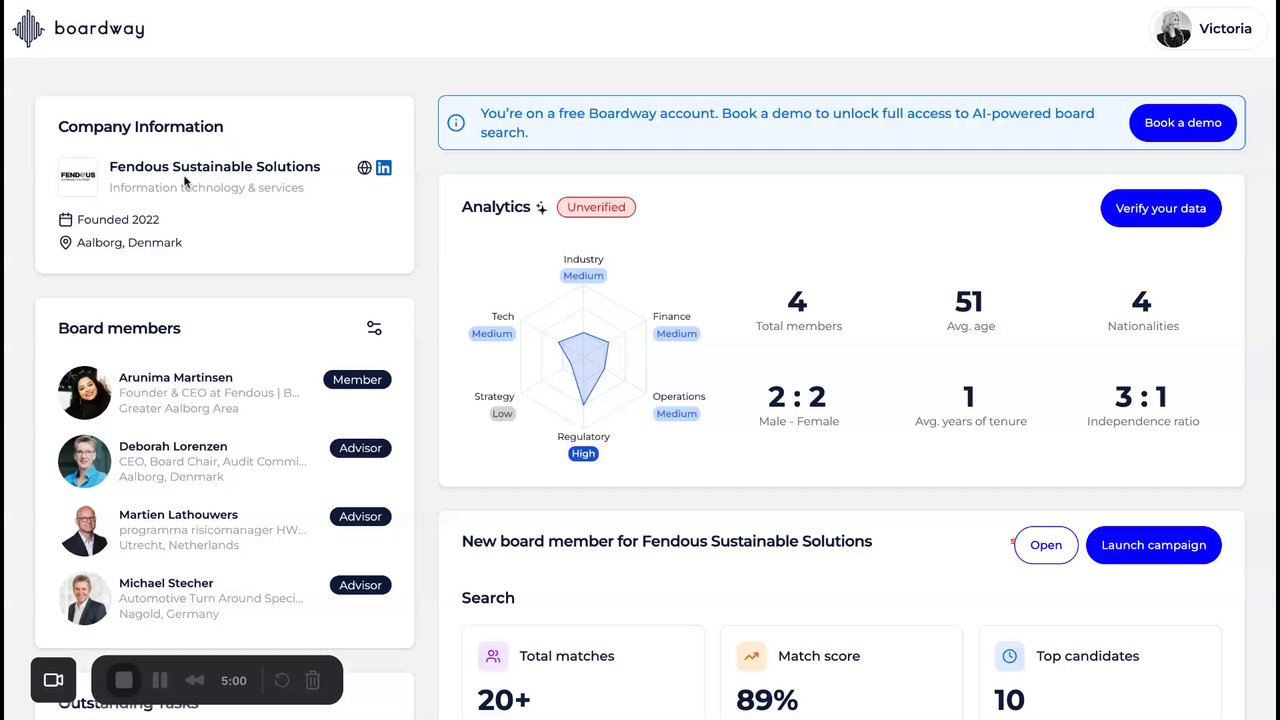Image resolution: width=1280 pixels, height=720 pixels.
Task: Click Arunima Martinsen's avatar
Action: [x=84, y=393]
